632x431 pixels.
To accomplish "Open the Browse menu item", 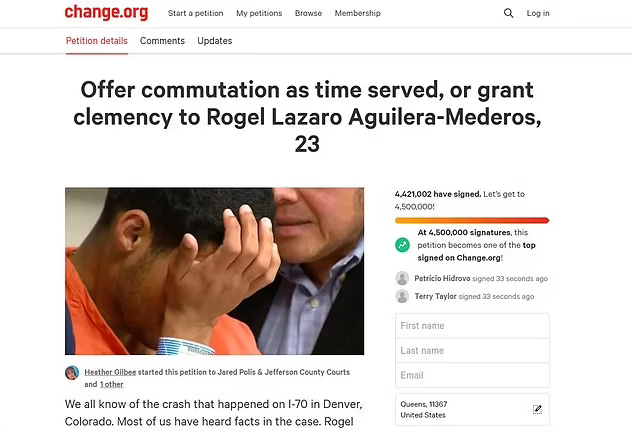I will pos(308,13).
